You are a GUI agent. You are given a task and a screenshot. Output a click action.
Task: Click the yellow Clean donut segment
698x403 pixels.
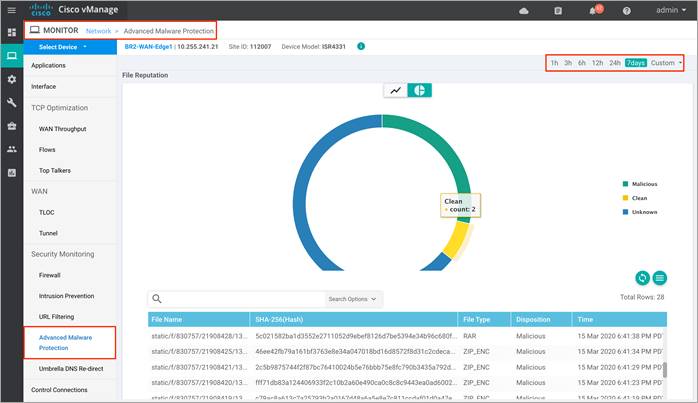[457, 239]
